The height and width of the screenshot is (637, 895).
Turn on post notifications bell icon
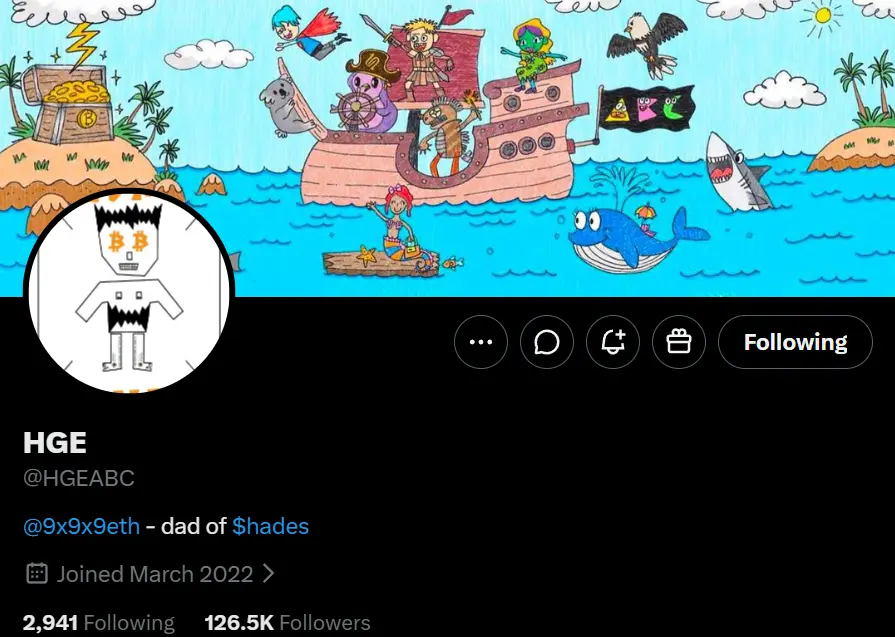[x=613, y=342]
